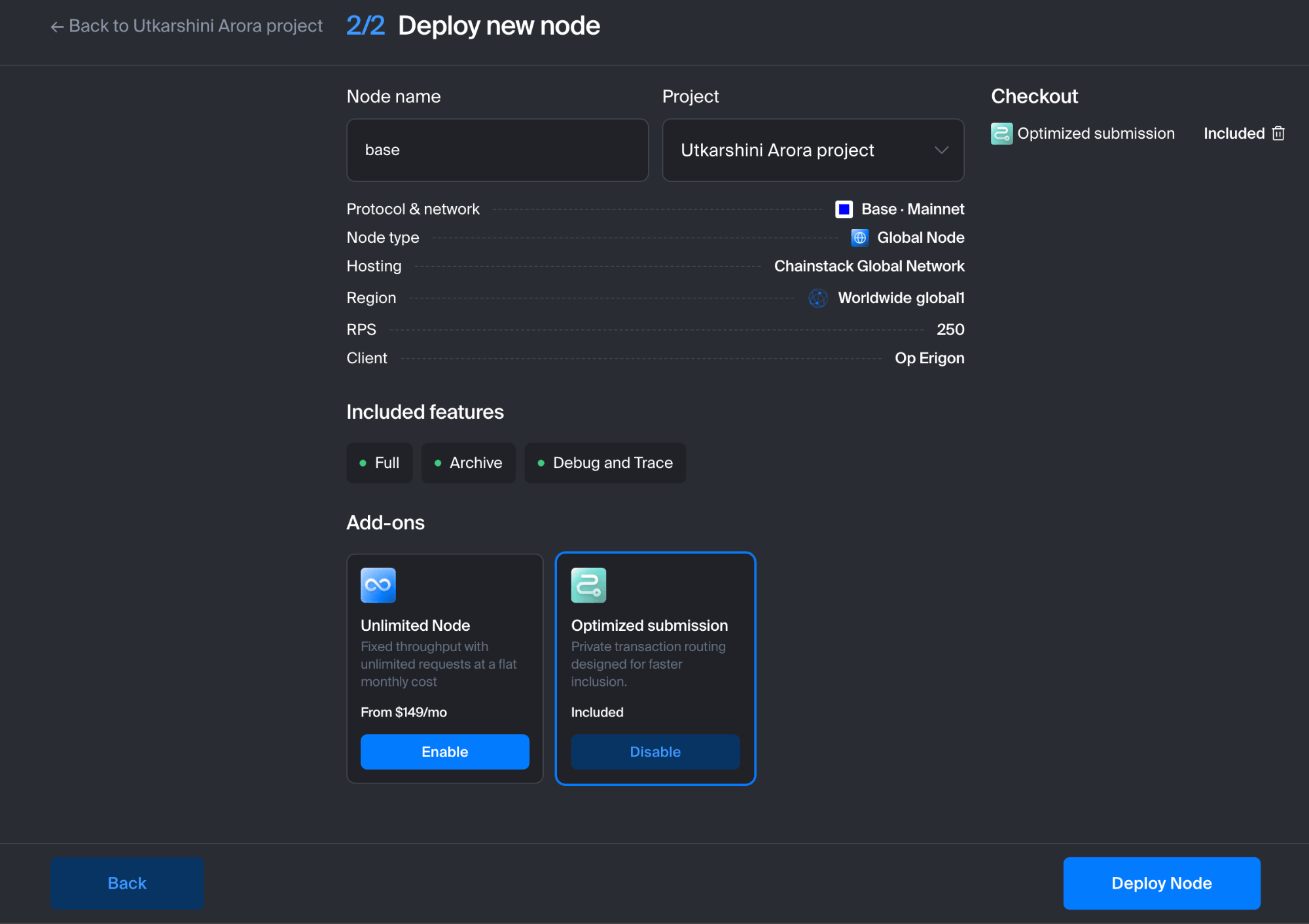The width and height of the screenshot is (1309, 924).
Task: Click the Base · Mainnet value text
Action: [x=913, y=209]
